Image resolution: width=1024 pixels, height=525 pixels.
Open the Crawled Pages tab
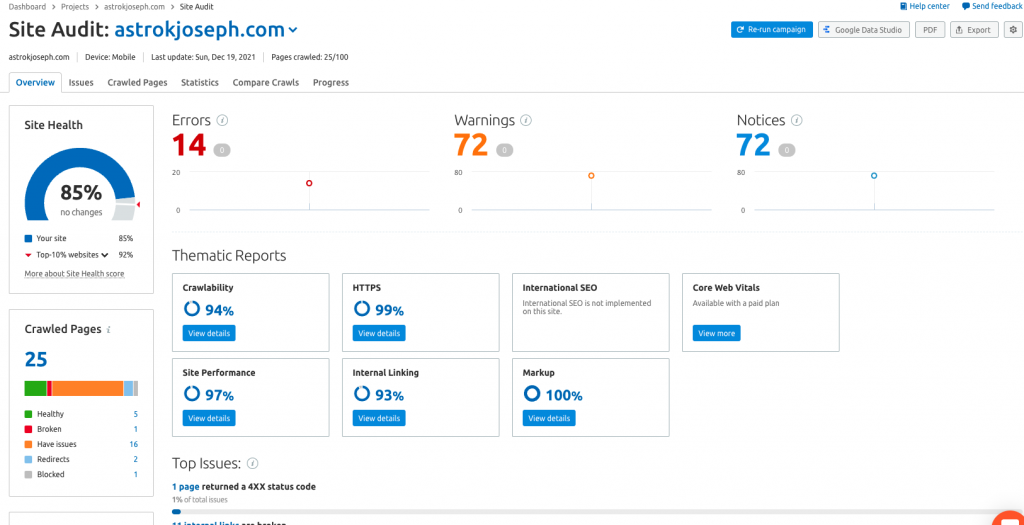(137, 83)
